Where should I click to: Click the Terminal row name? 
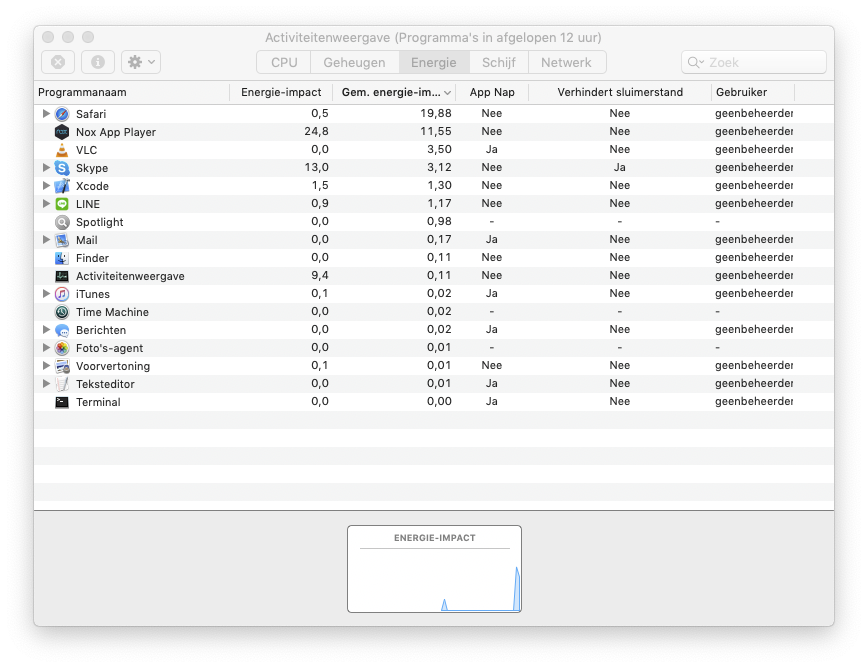click(98, 402)
